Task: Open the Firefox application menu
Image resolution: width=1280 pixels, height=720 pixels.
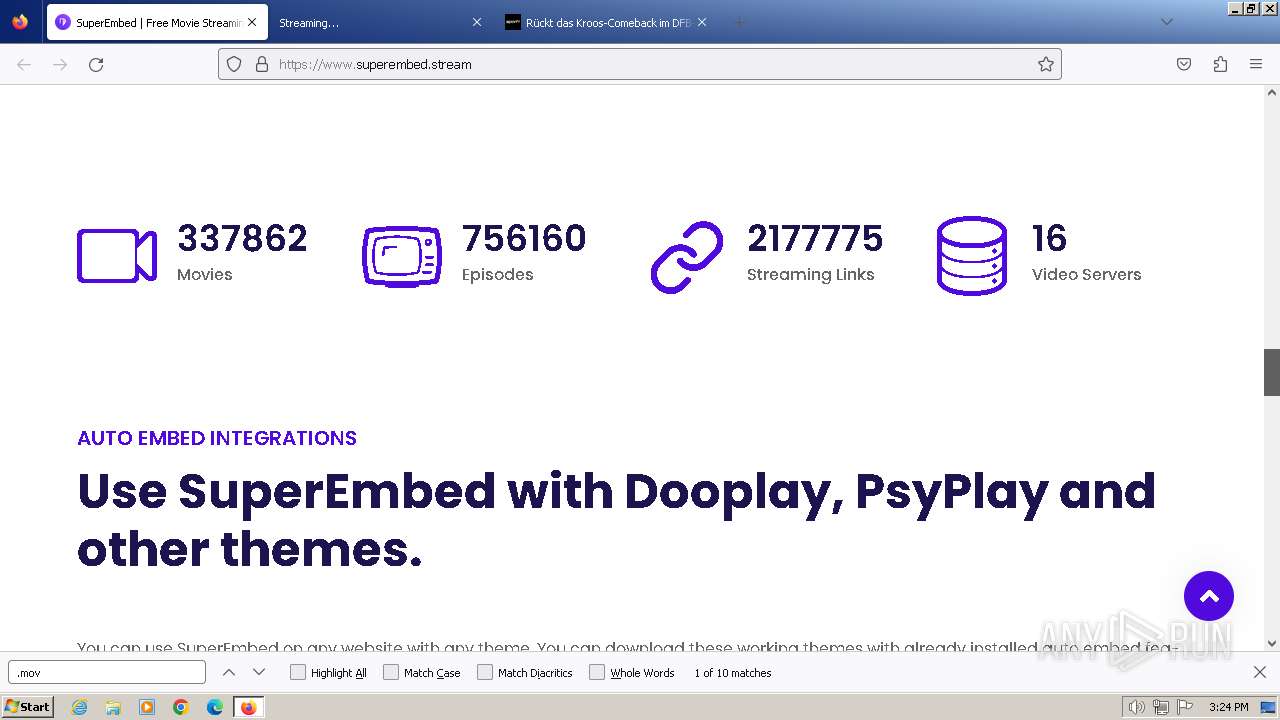Action: tap(1256, 64)
